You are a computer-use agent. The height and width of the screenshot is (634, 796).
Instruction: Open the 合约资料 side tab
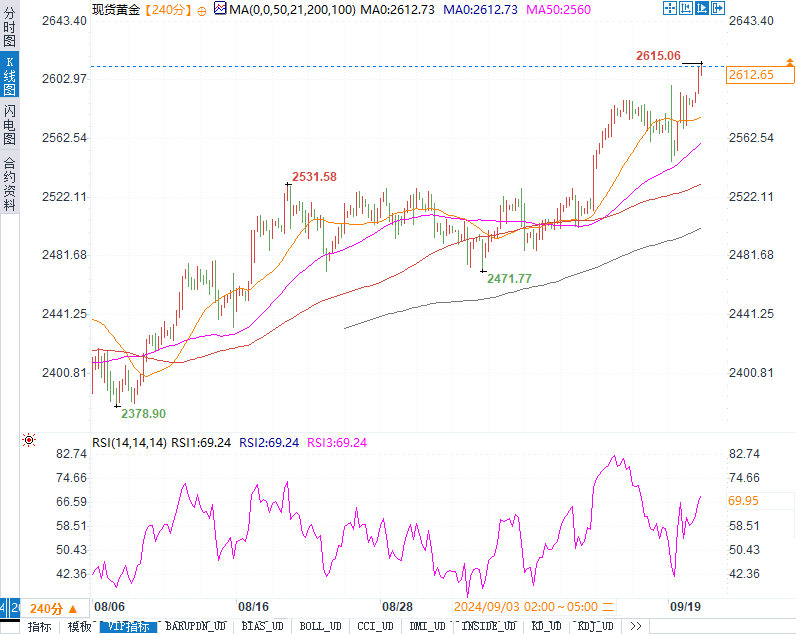pyautogui.click(x=9, y=183)
